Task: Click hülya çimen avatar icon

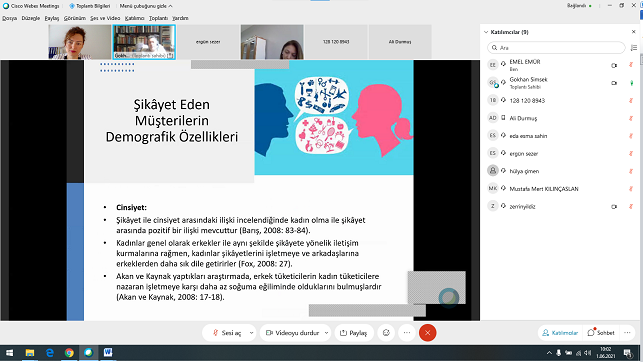Action: pos(493,171)
